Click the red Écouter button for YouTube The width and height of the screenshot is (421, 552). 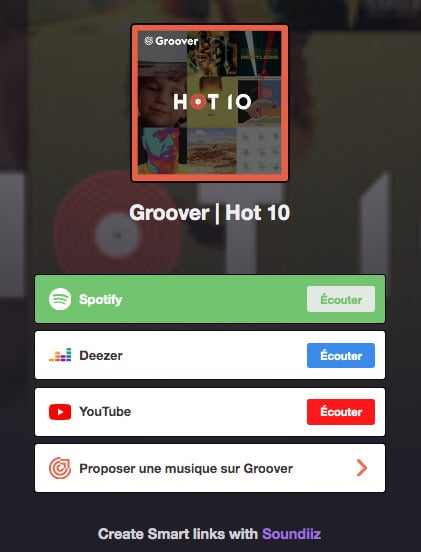(x=341, y=412)
